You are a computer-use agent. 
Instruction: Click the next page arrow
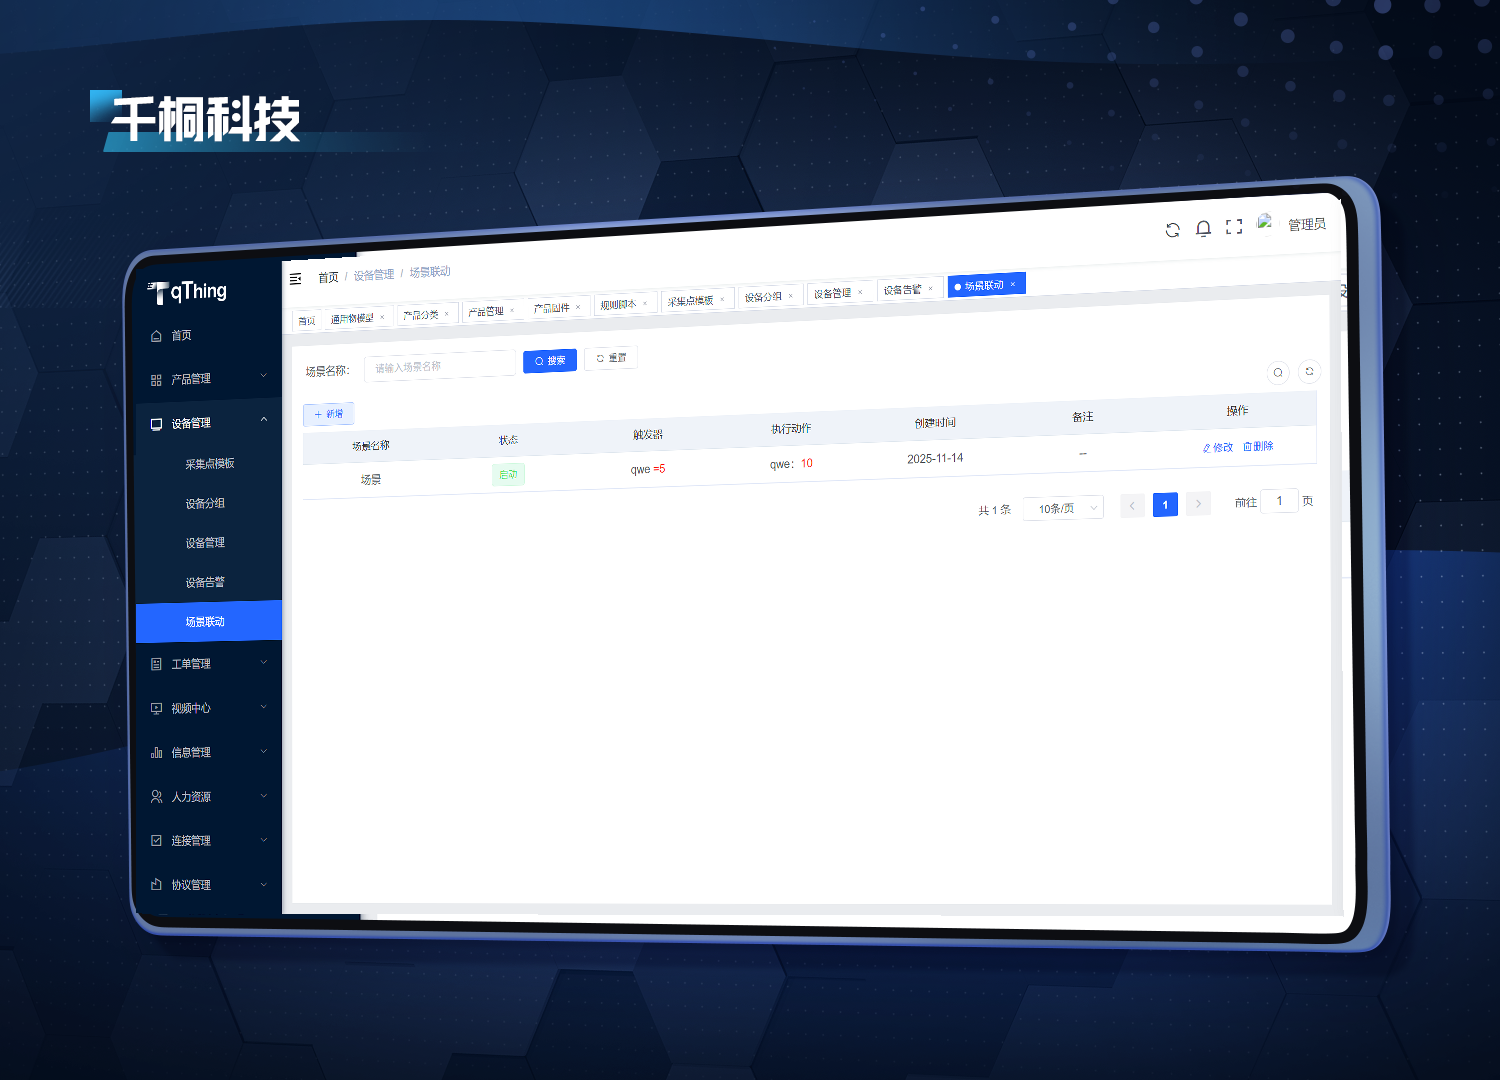[1198, 504]
